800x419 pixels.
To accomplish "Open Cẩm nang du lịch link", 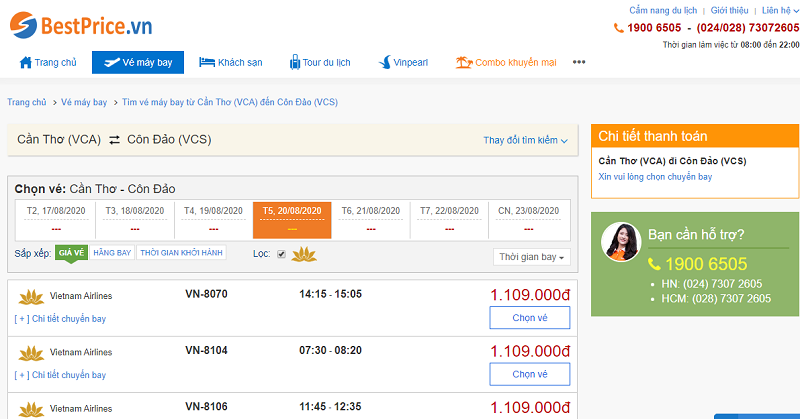I will pos(663,10).
